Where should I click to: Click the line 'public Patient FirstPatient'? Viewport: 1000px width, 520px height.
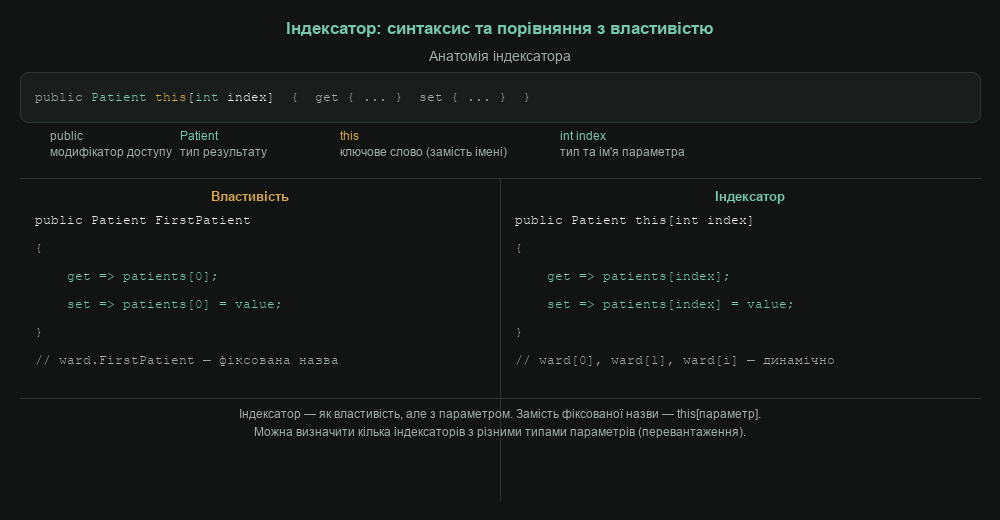143,220
